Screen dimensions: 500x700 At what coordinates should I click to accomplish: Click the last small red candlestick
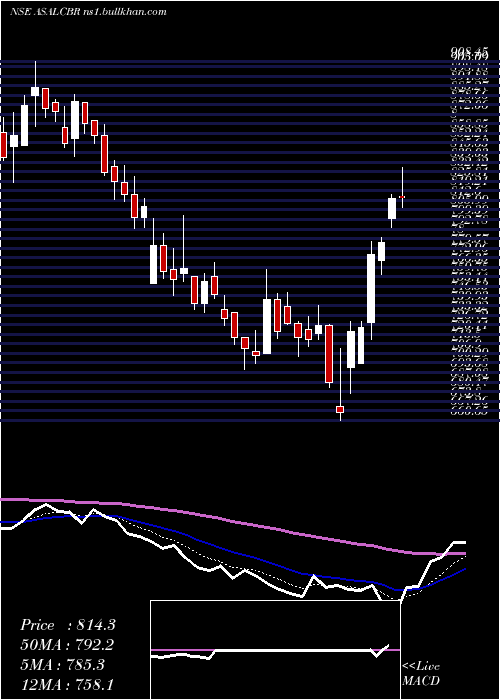[402, 197]
